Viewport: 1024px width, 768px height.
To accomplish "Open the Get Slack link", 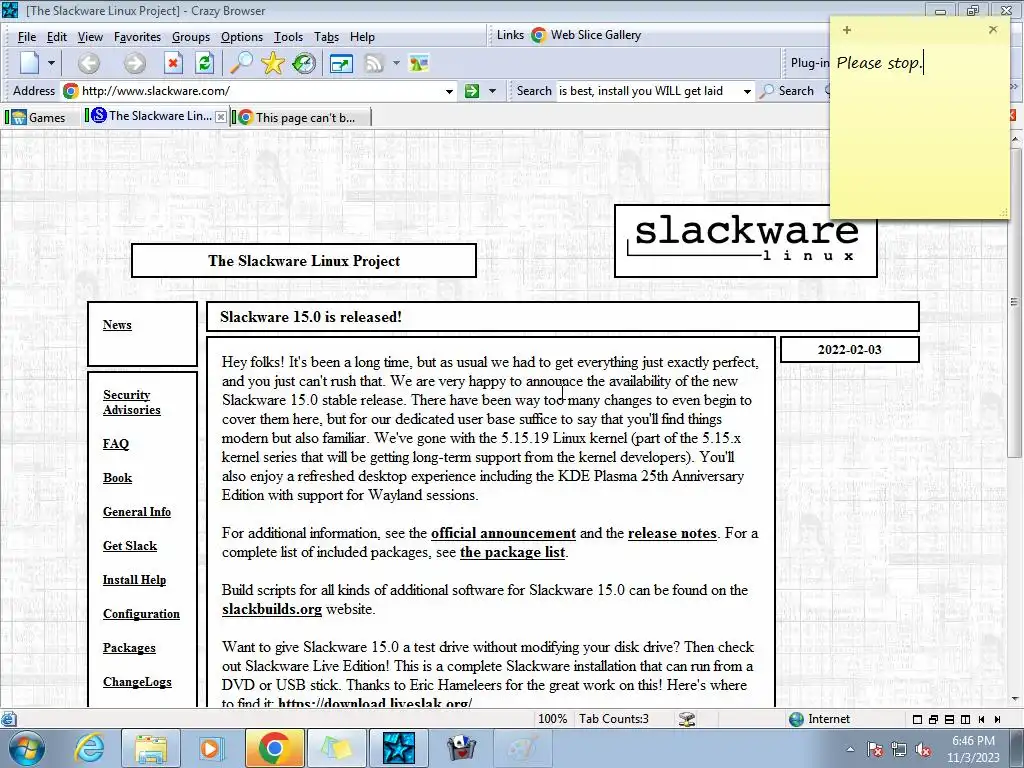I will [129, 546].
